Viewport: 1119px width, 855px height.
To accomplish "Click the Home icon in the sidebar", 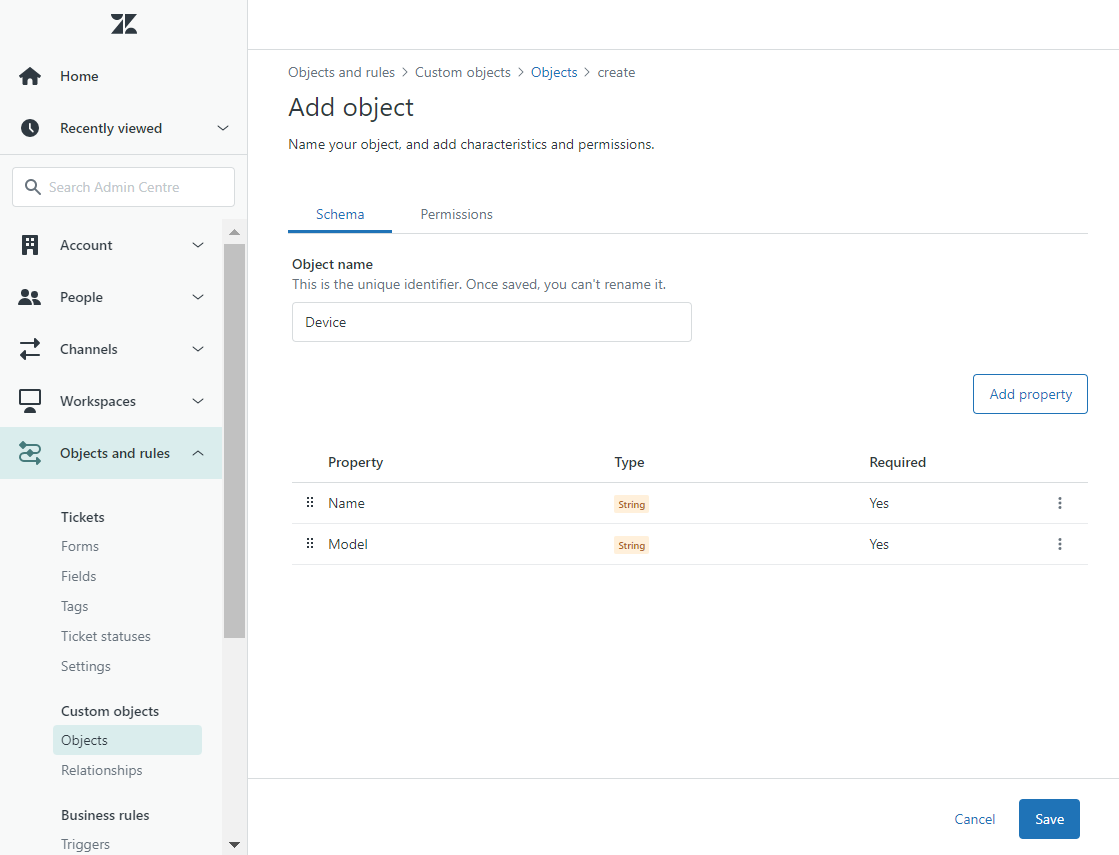I will [29, 75].
